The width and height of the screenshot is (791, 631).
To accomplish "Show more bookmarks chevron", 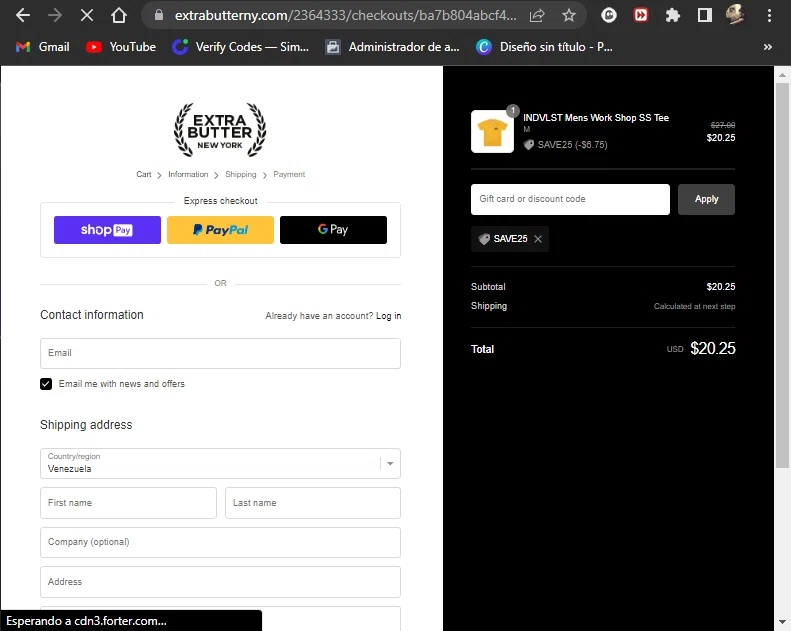I will (767, 47).
